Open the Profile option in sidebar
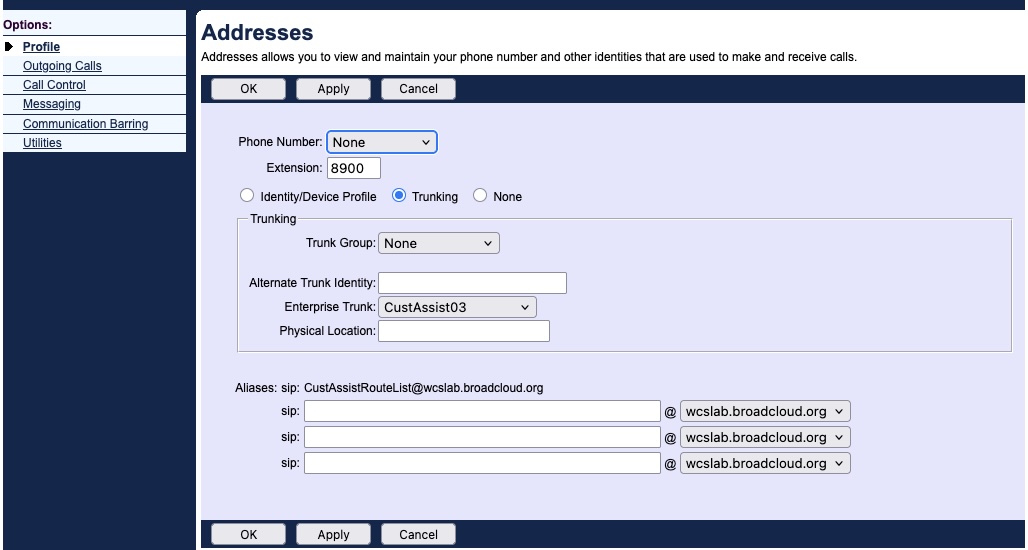 tap(41, 47)
